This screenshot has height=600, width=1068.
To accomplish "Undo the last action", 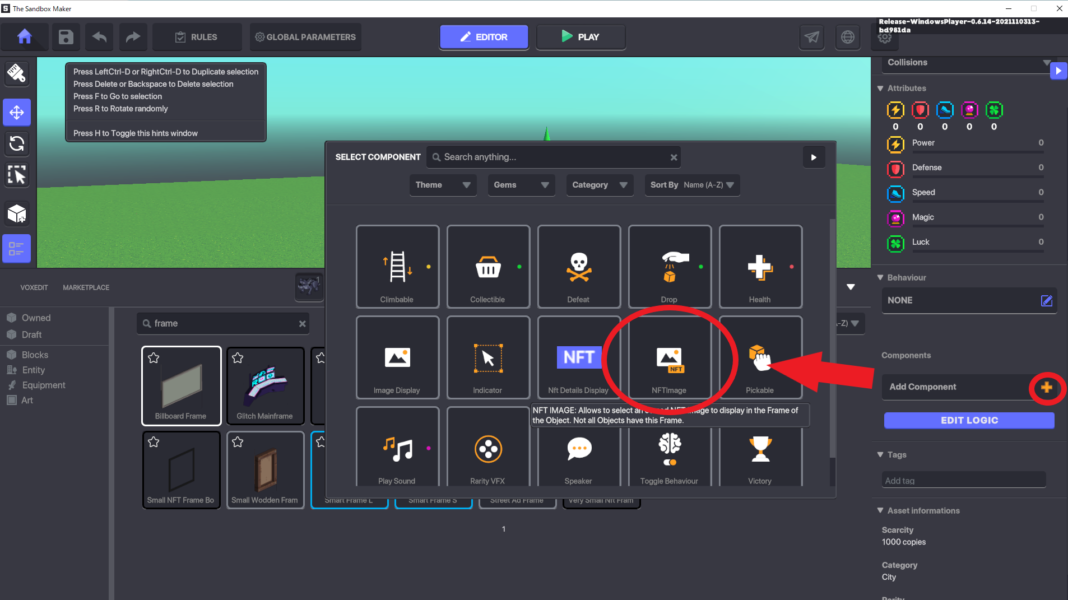I will [99, 37].
